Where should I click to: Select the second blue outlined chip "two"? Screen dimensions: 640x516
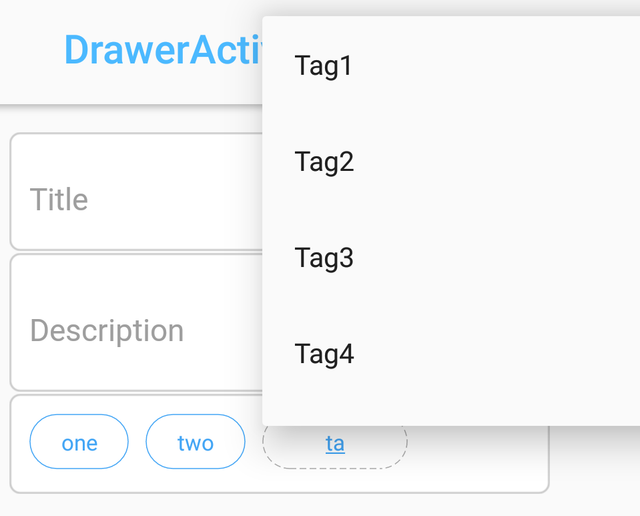195,442
